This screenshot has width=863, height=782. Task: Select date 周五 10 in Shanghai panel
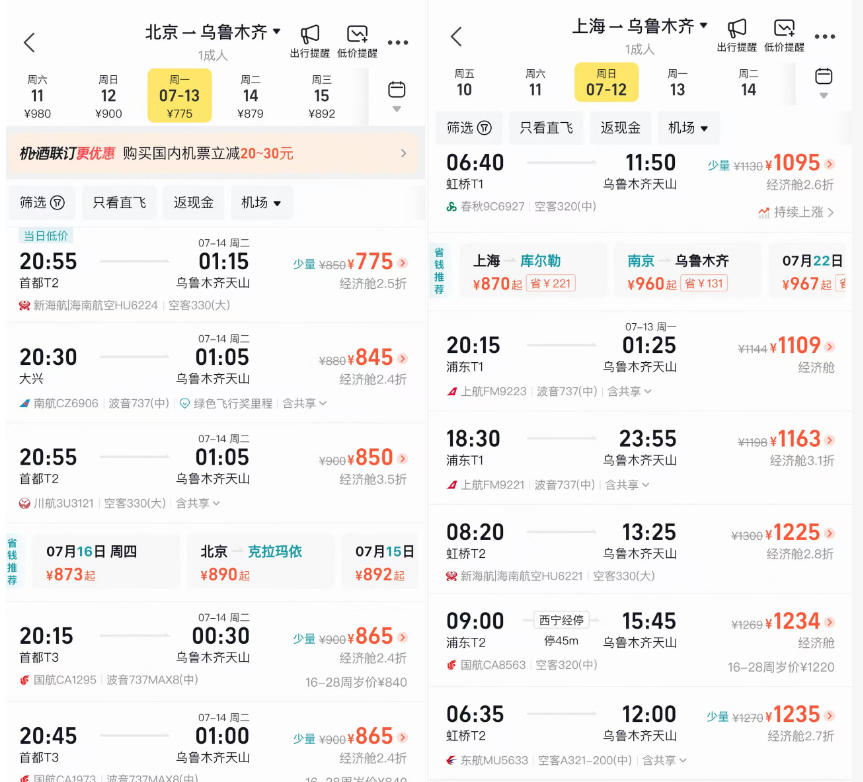[464, 83]
